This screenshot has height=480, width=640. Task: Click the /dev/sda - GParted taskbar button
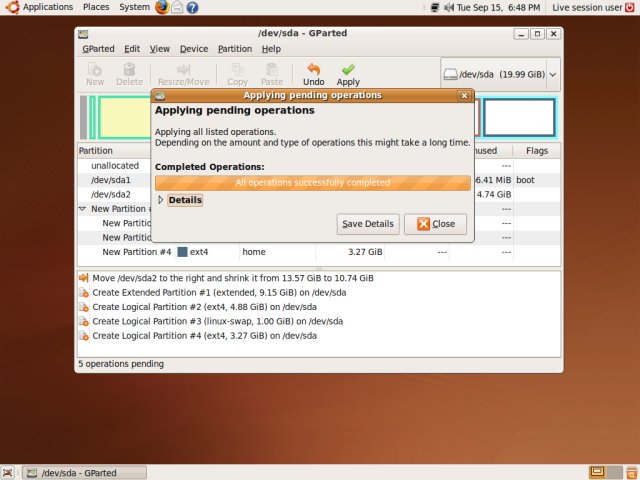coord(84,473)
